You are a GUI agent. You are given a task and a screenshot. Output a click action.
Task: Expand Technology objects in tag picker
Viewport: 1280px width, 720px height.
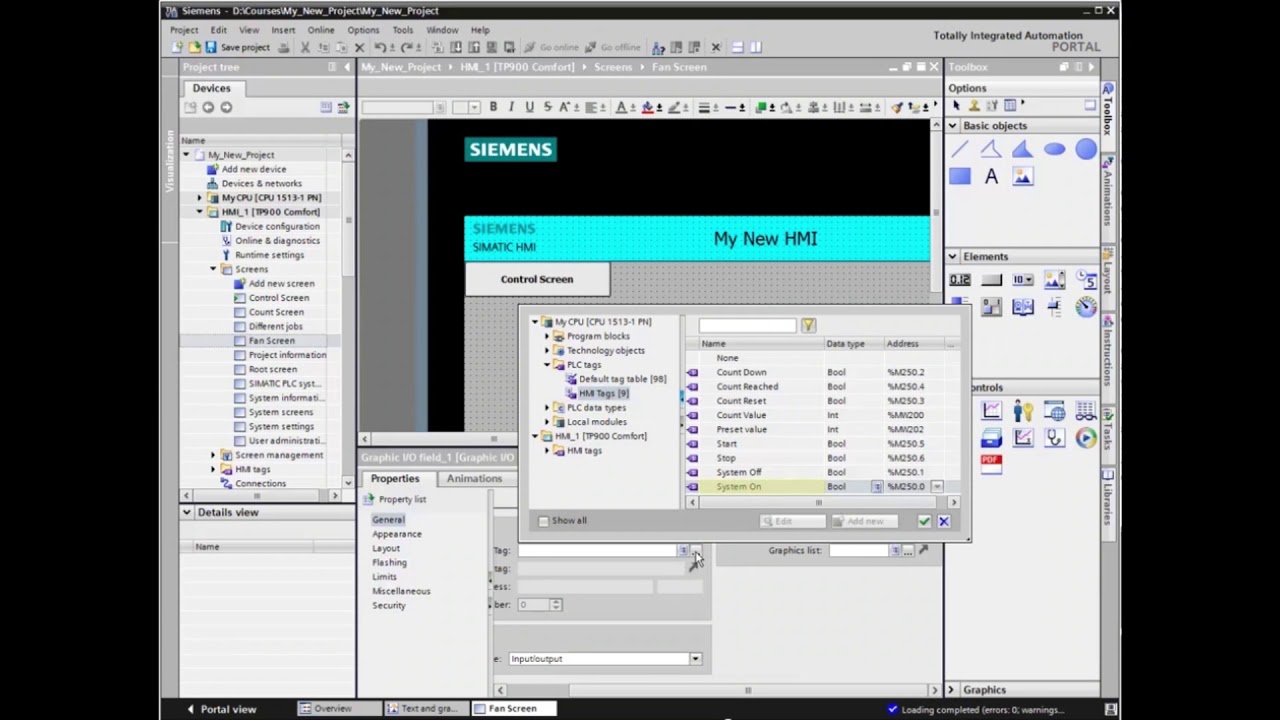[547, 351]
